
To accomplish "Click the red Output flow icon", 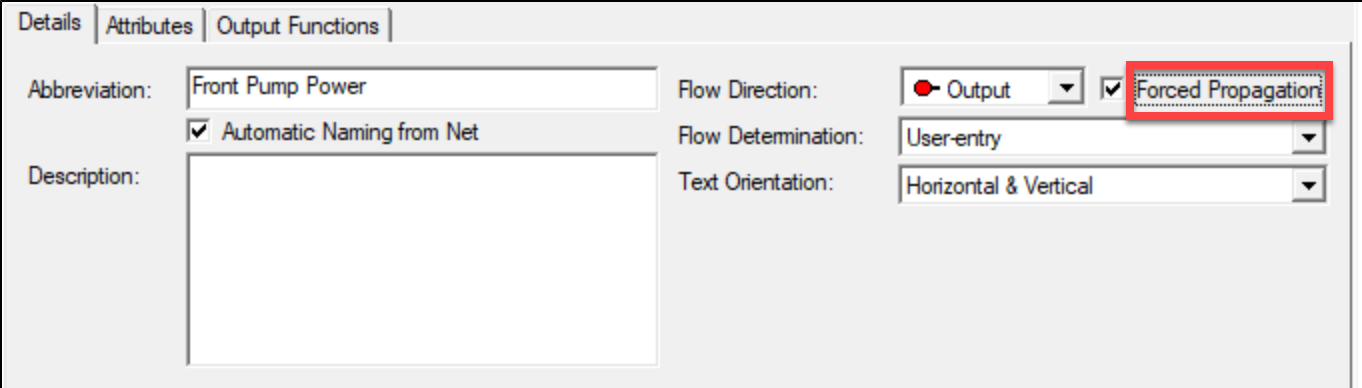I will (926, 89).
